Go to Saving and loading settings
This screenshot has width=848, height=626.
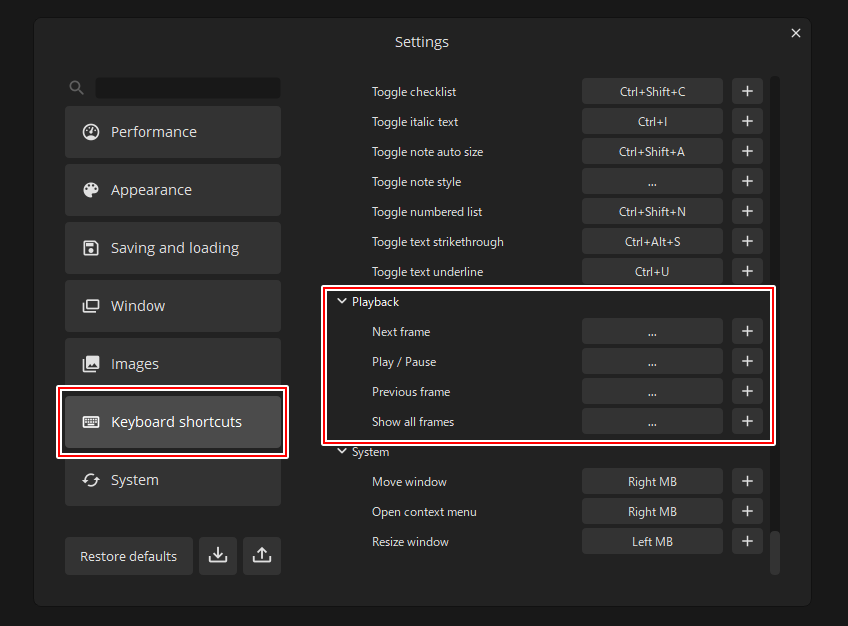pyautogui.click(x=173, y=248)
